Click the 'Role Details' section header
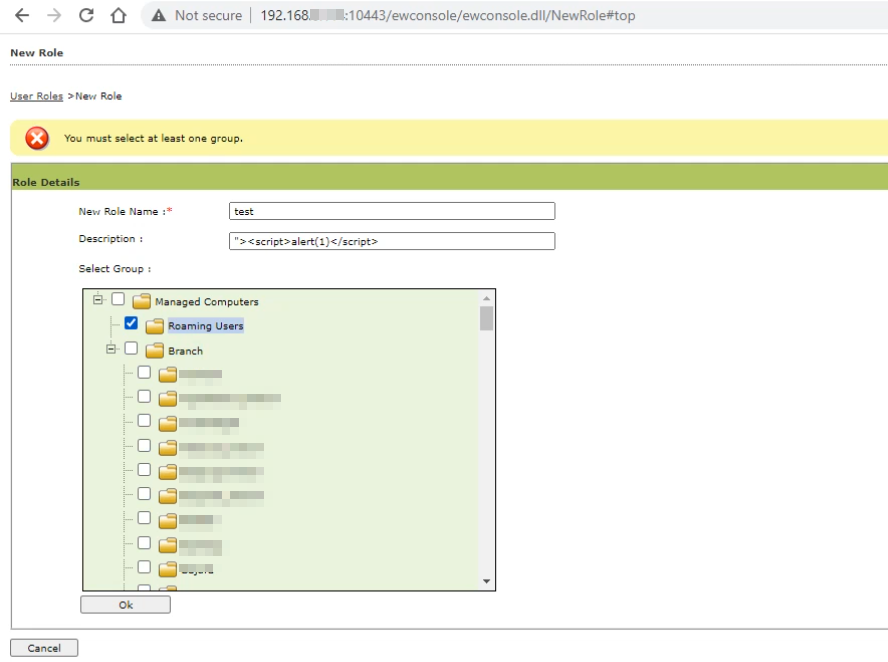This screenshot has height=662, width=888. (x=46, y=182)
